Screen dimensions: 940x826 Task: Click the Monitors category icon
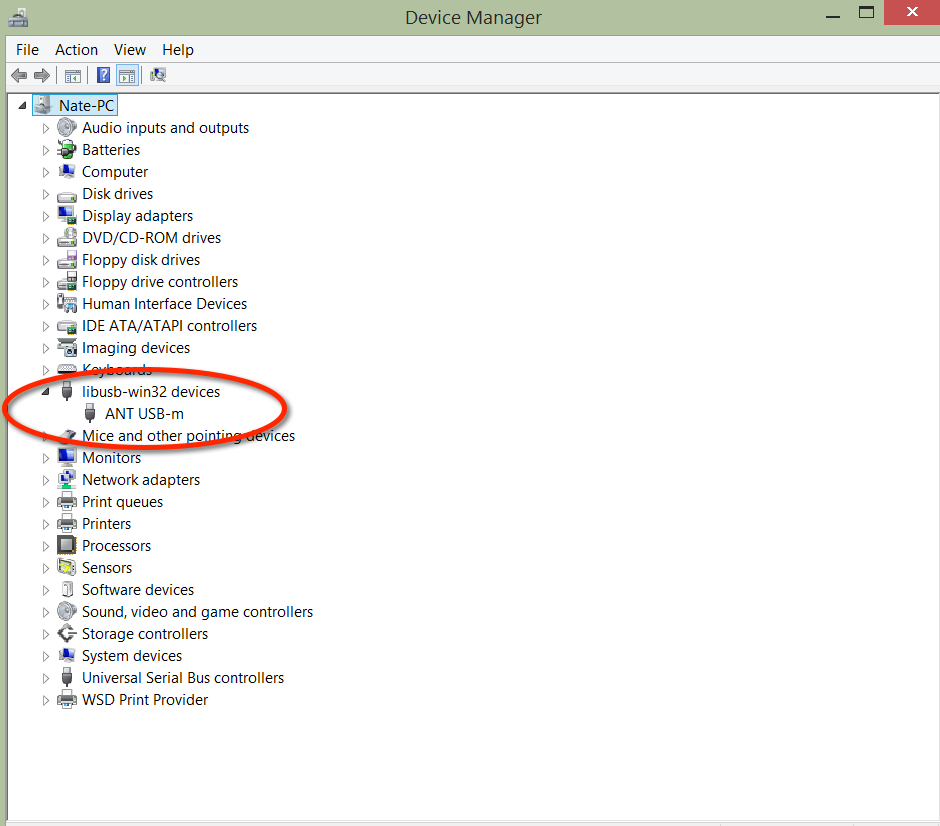pos(67,457)
